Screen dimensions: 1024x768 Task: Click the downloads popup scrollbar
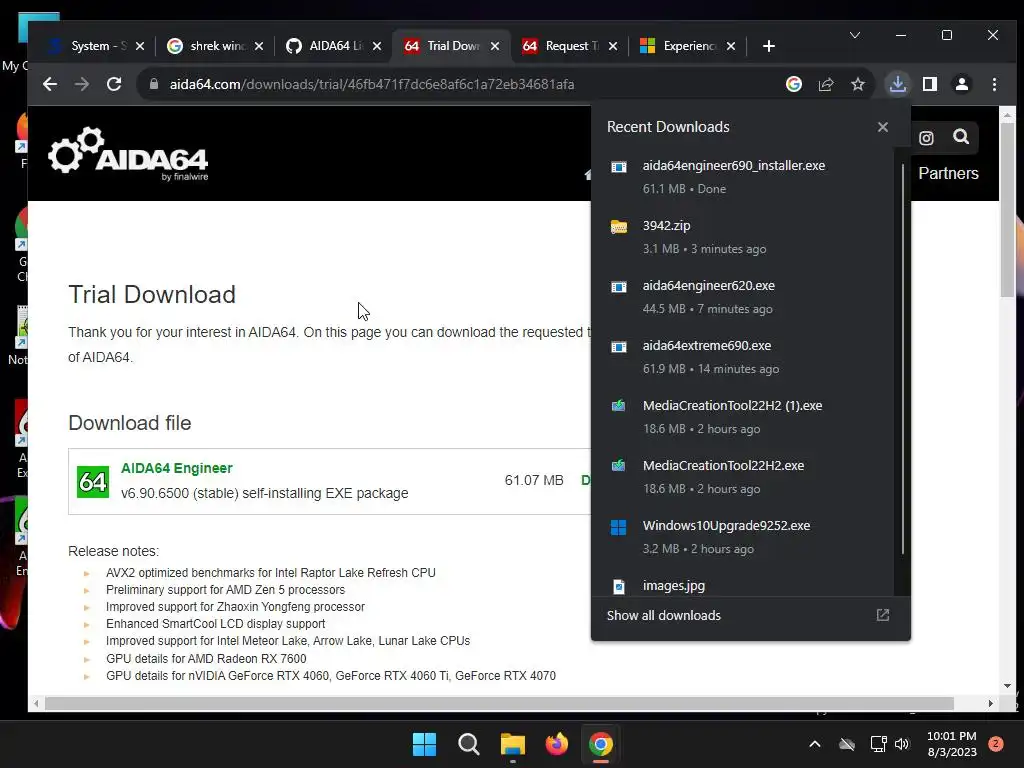coord(903,359)
